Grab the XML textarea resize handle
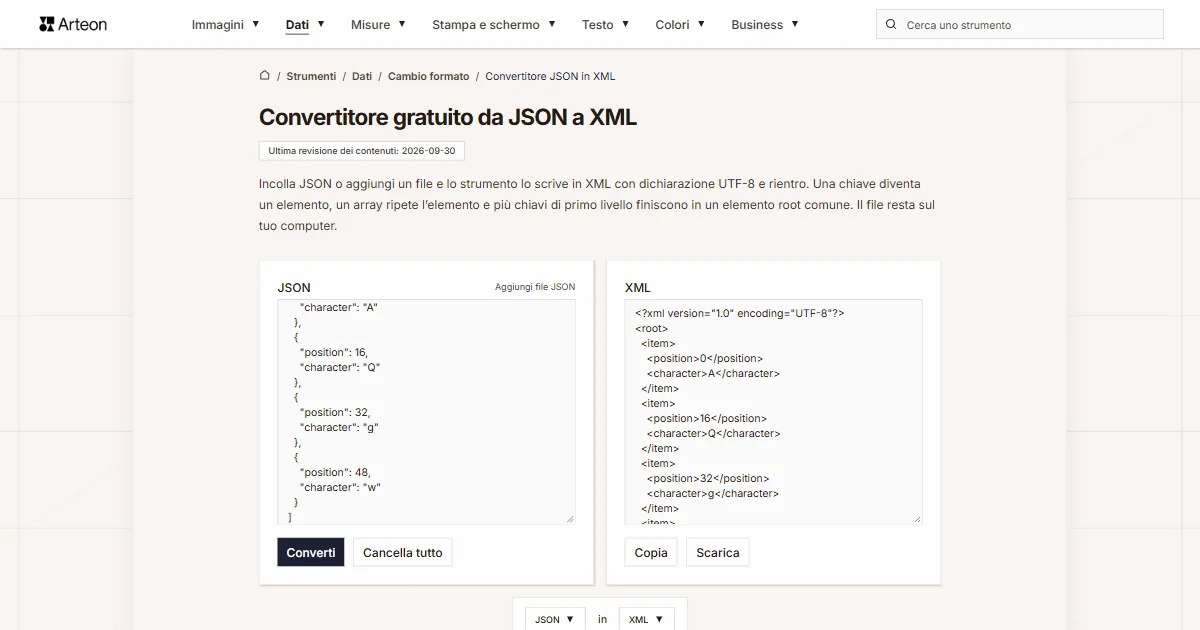 [916, 518]
